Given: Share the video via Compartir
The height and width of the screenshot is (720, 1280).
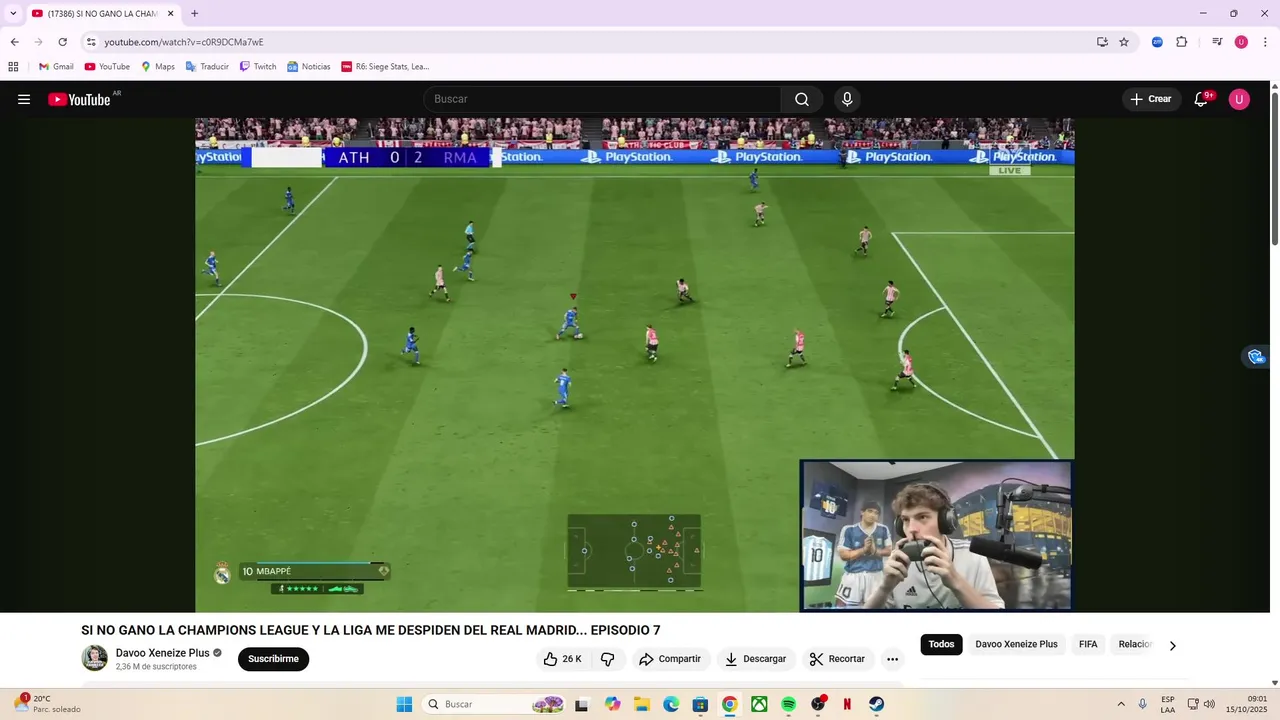Looking at the screenshot, I should [670, 659].
